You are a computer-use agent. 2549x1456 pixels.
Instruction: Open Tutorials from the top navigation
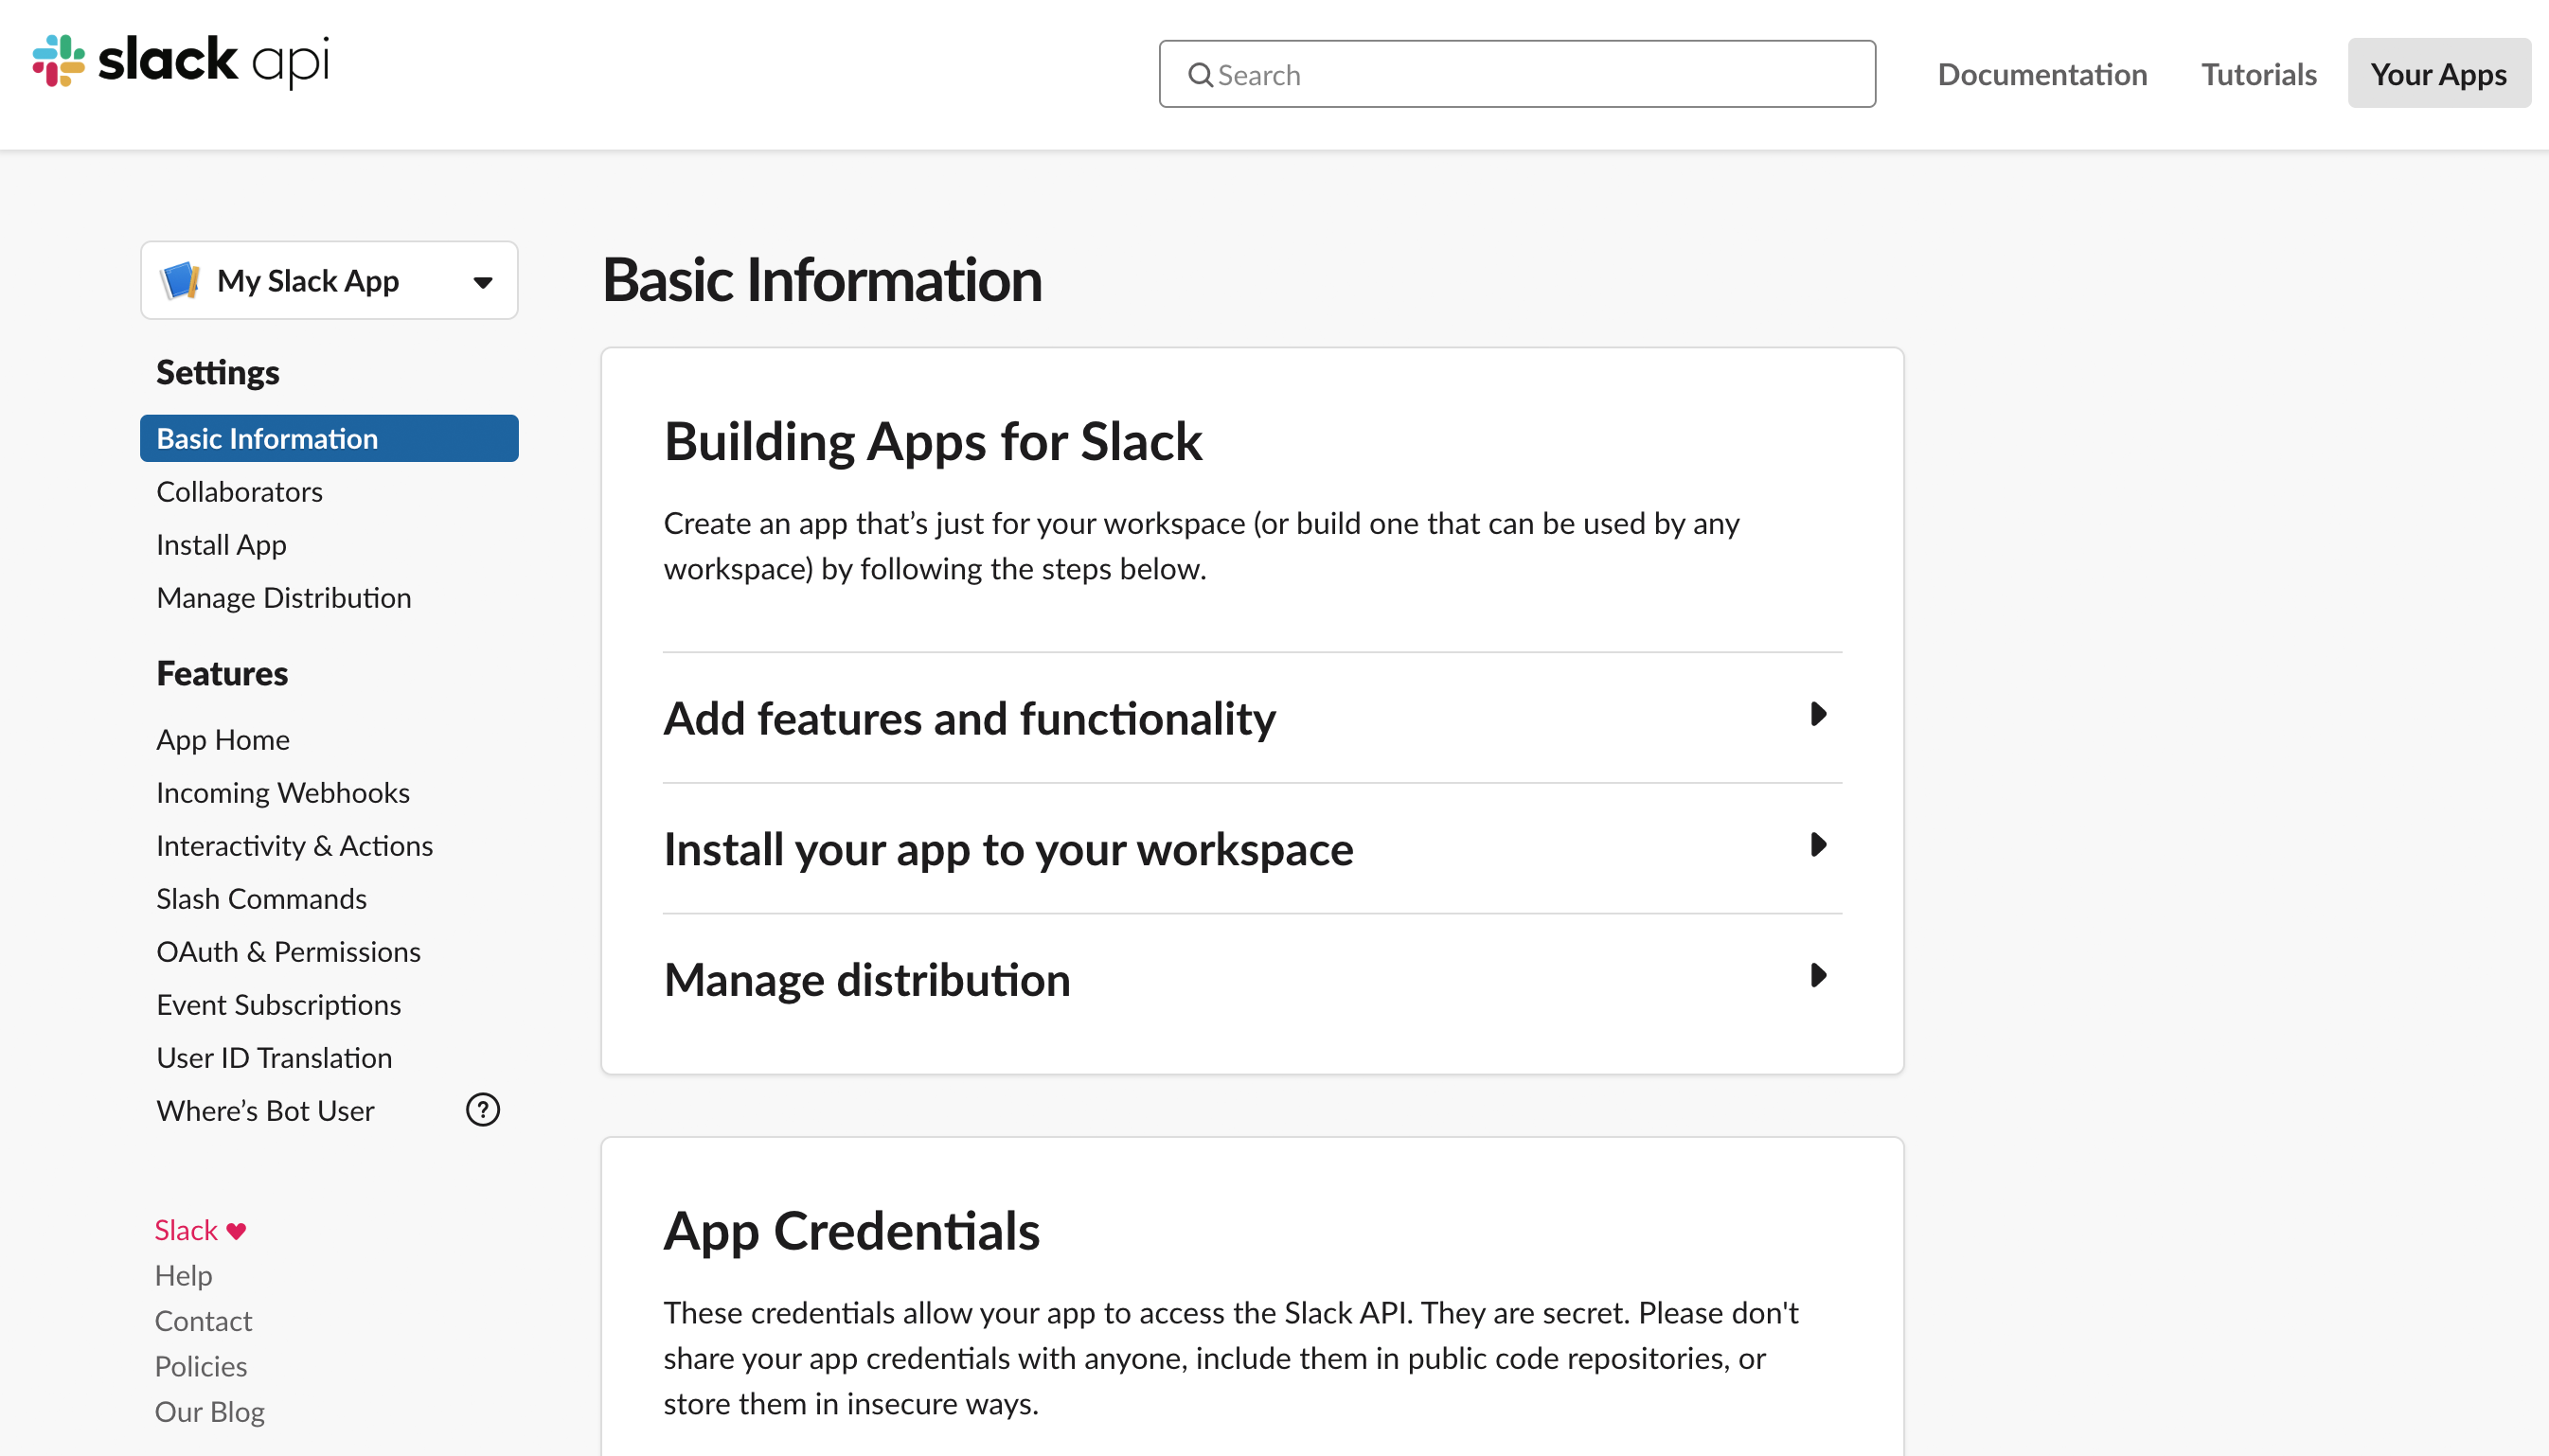point(2258,73)
